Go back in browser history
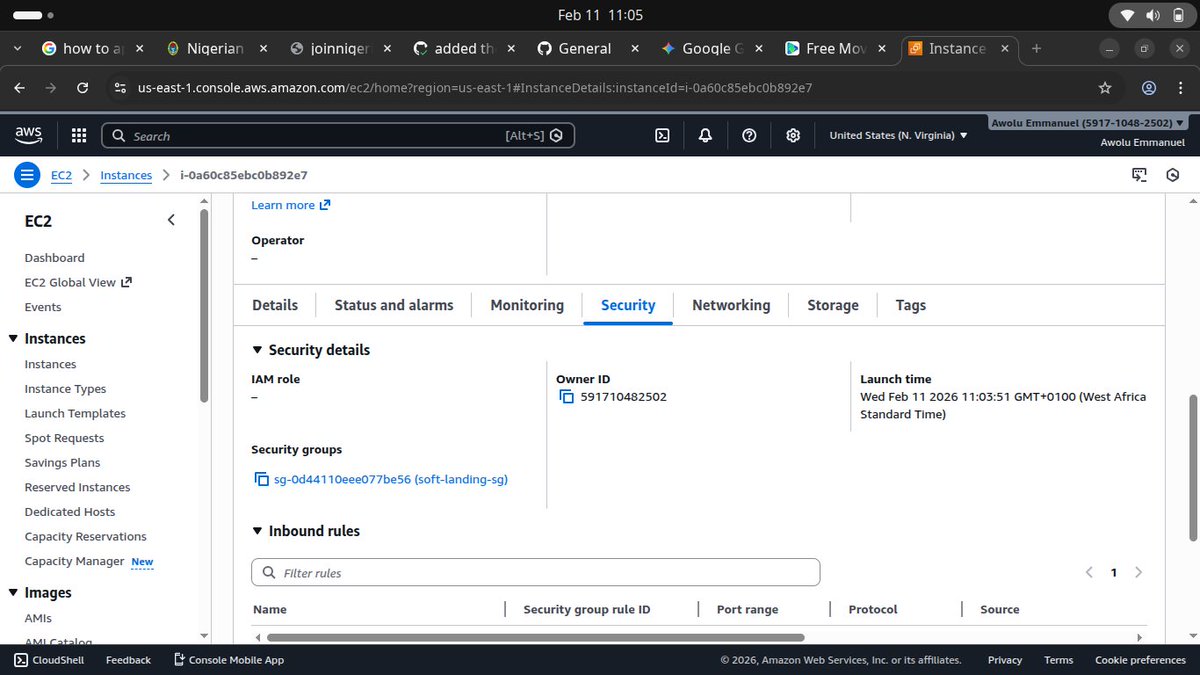Screen dimensions: 1200x675 click(x=19, y=88)
